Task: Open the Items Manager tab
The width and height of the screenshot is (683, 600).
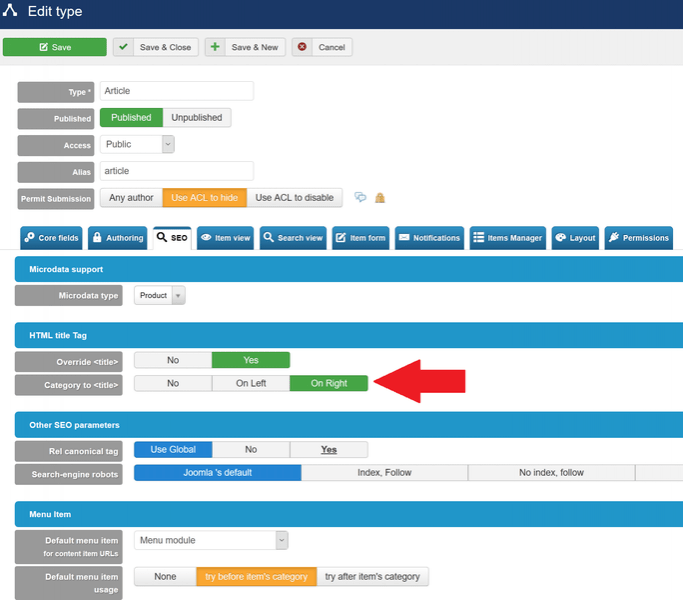Action: (508, 238)
